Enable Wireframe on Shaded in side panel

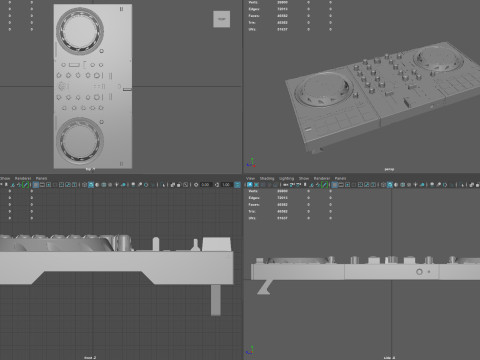[x=402, y=185]
